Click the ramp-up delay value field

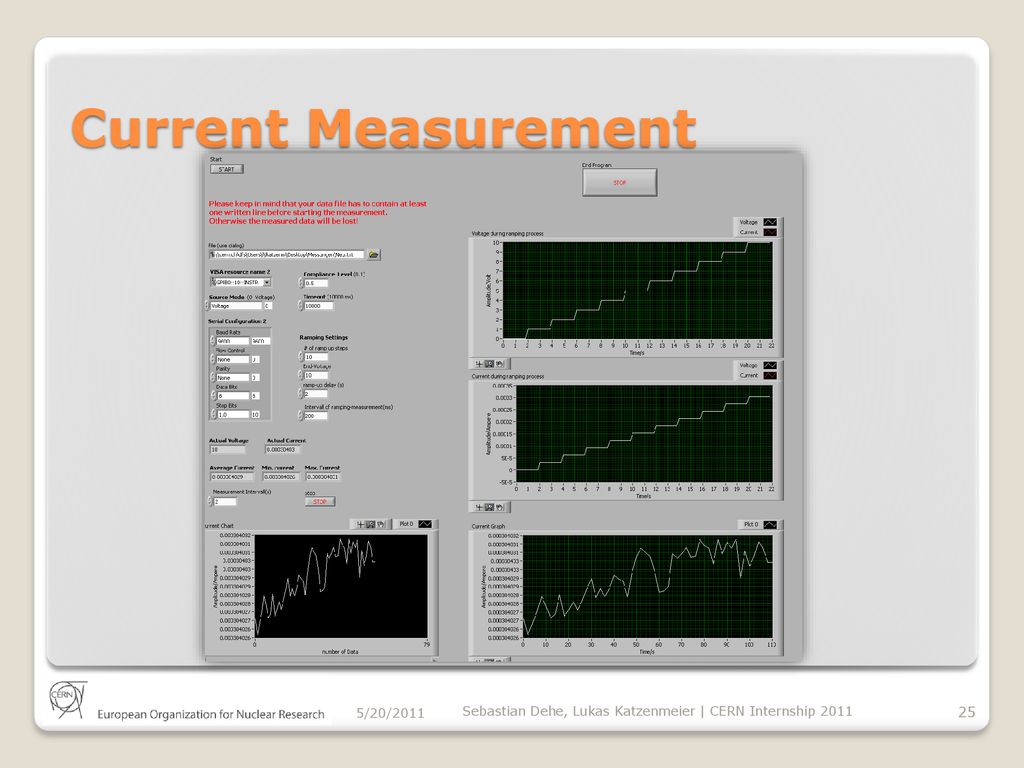click(x=315, y=394)
